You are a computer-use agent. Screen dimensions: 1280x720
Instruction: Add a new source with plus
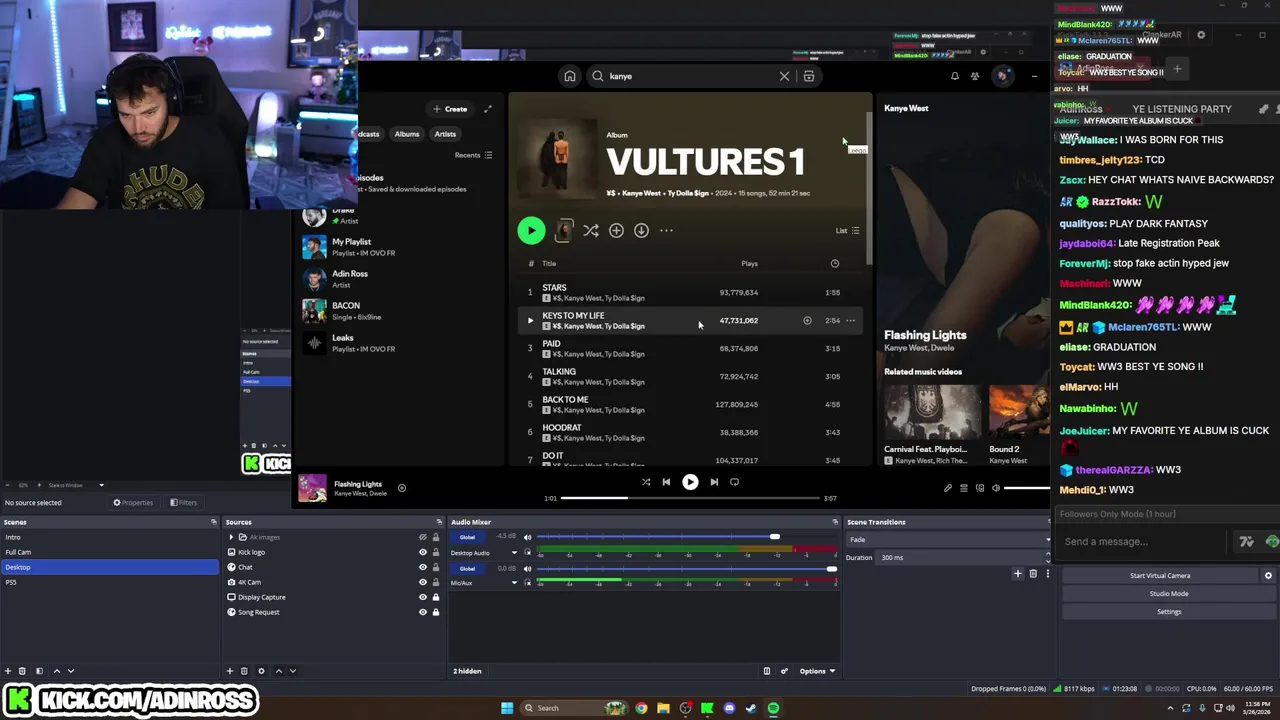[x=230, y=671]
